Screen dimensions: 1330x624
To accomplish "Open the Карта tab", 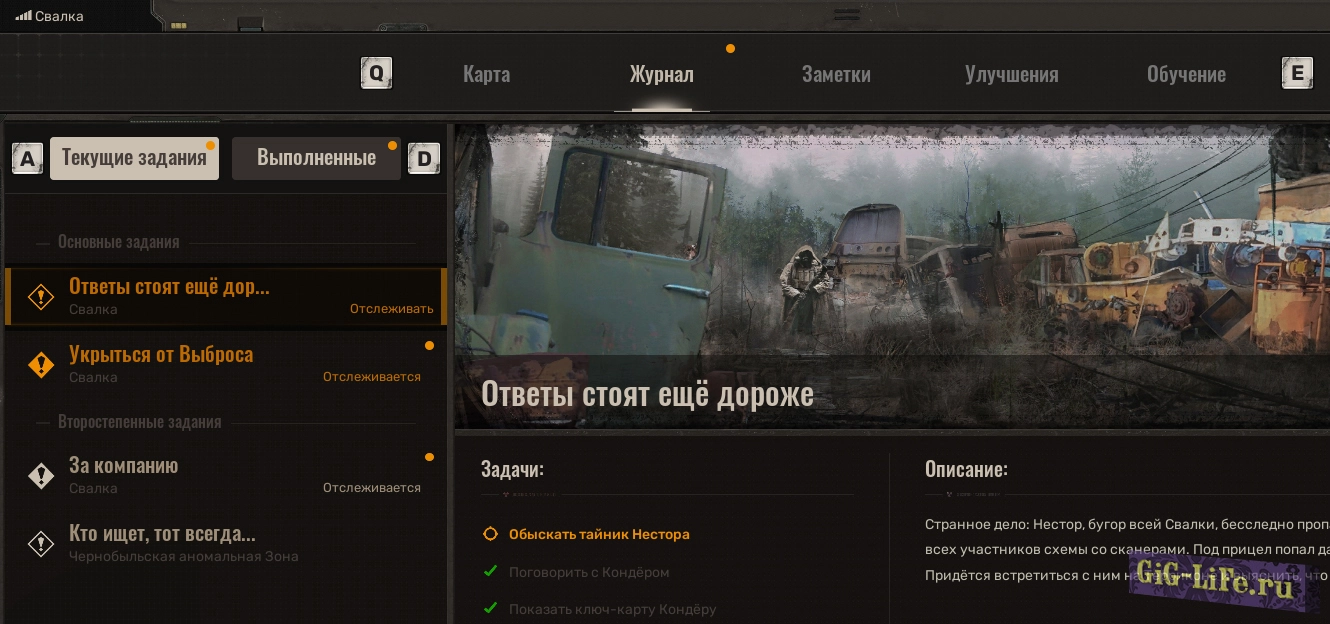I will tap(486, 74).
